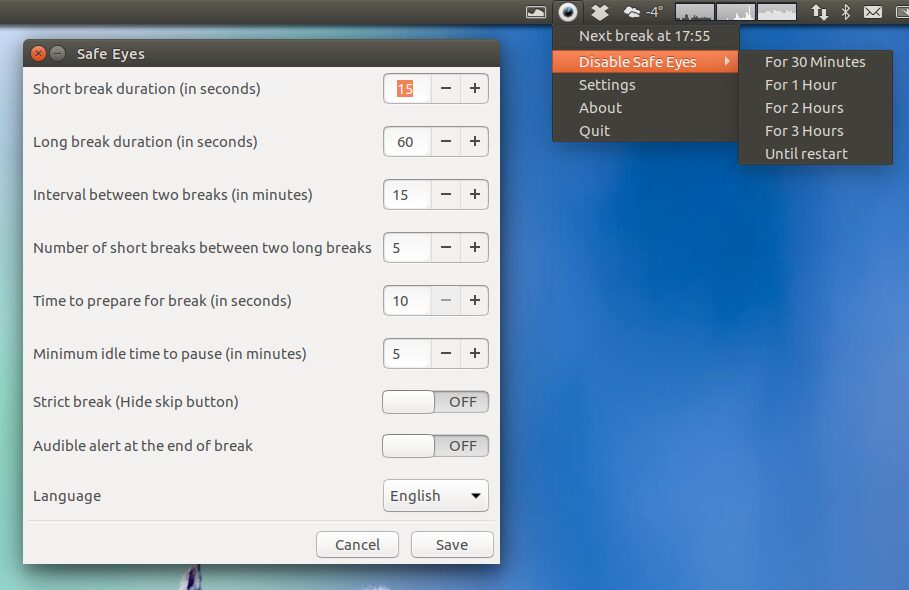909x590 pixels.
Task: Click the Save button
Action: point(451,545)
